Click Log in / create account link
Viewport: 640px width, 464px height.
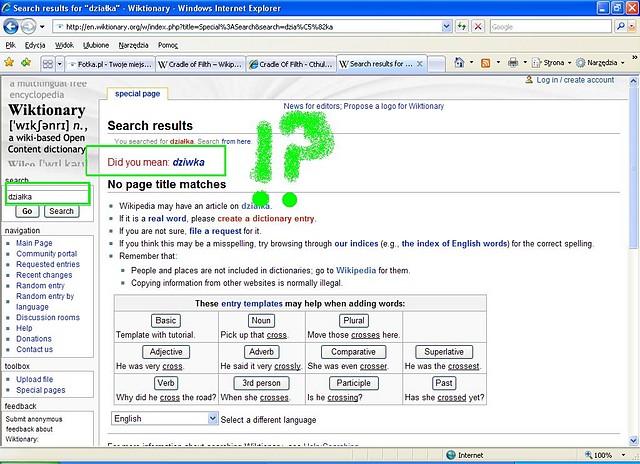point(575,80)
